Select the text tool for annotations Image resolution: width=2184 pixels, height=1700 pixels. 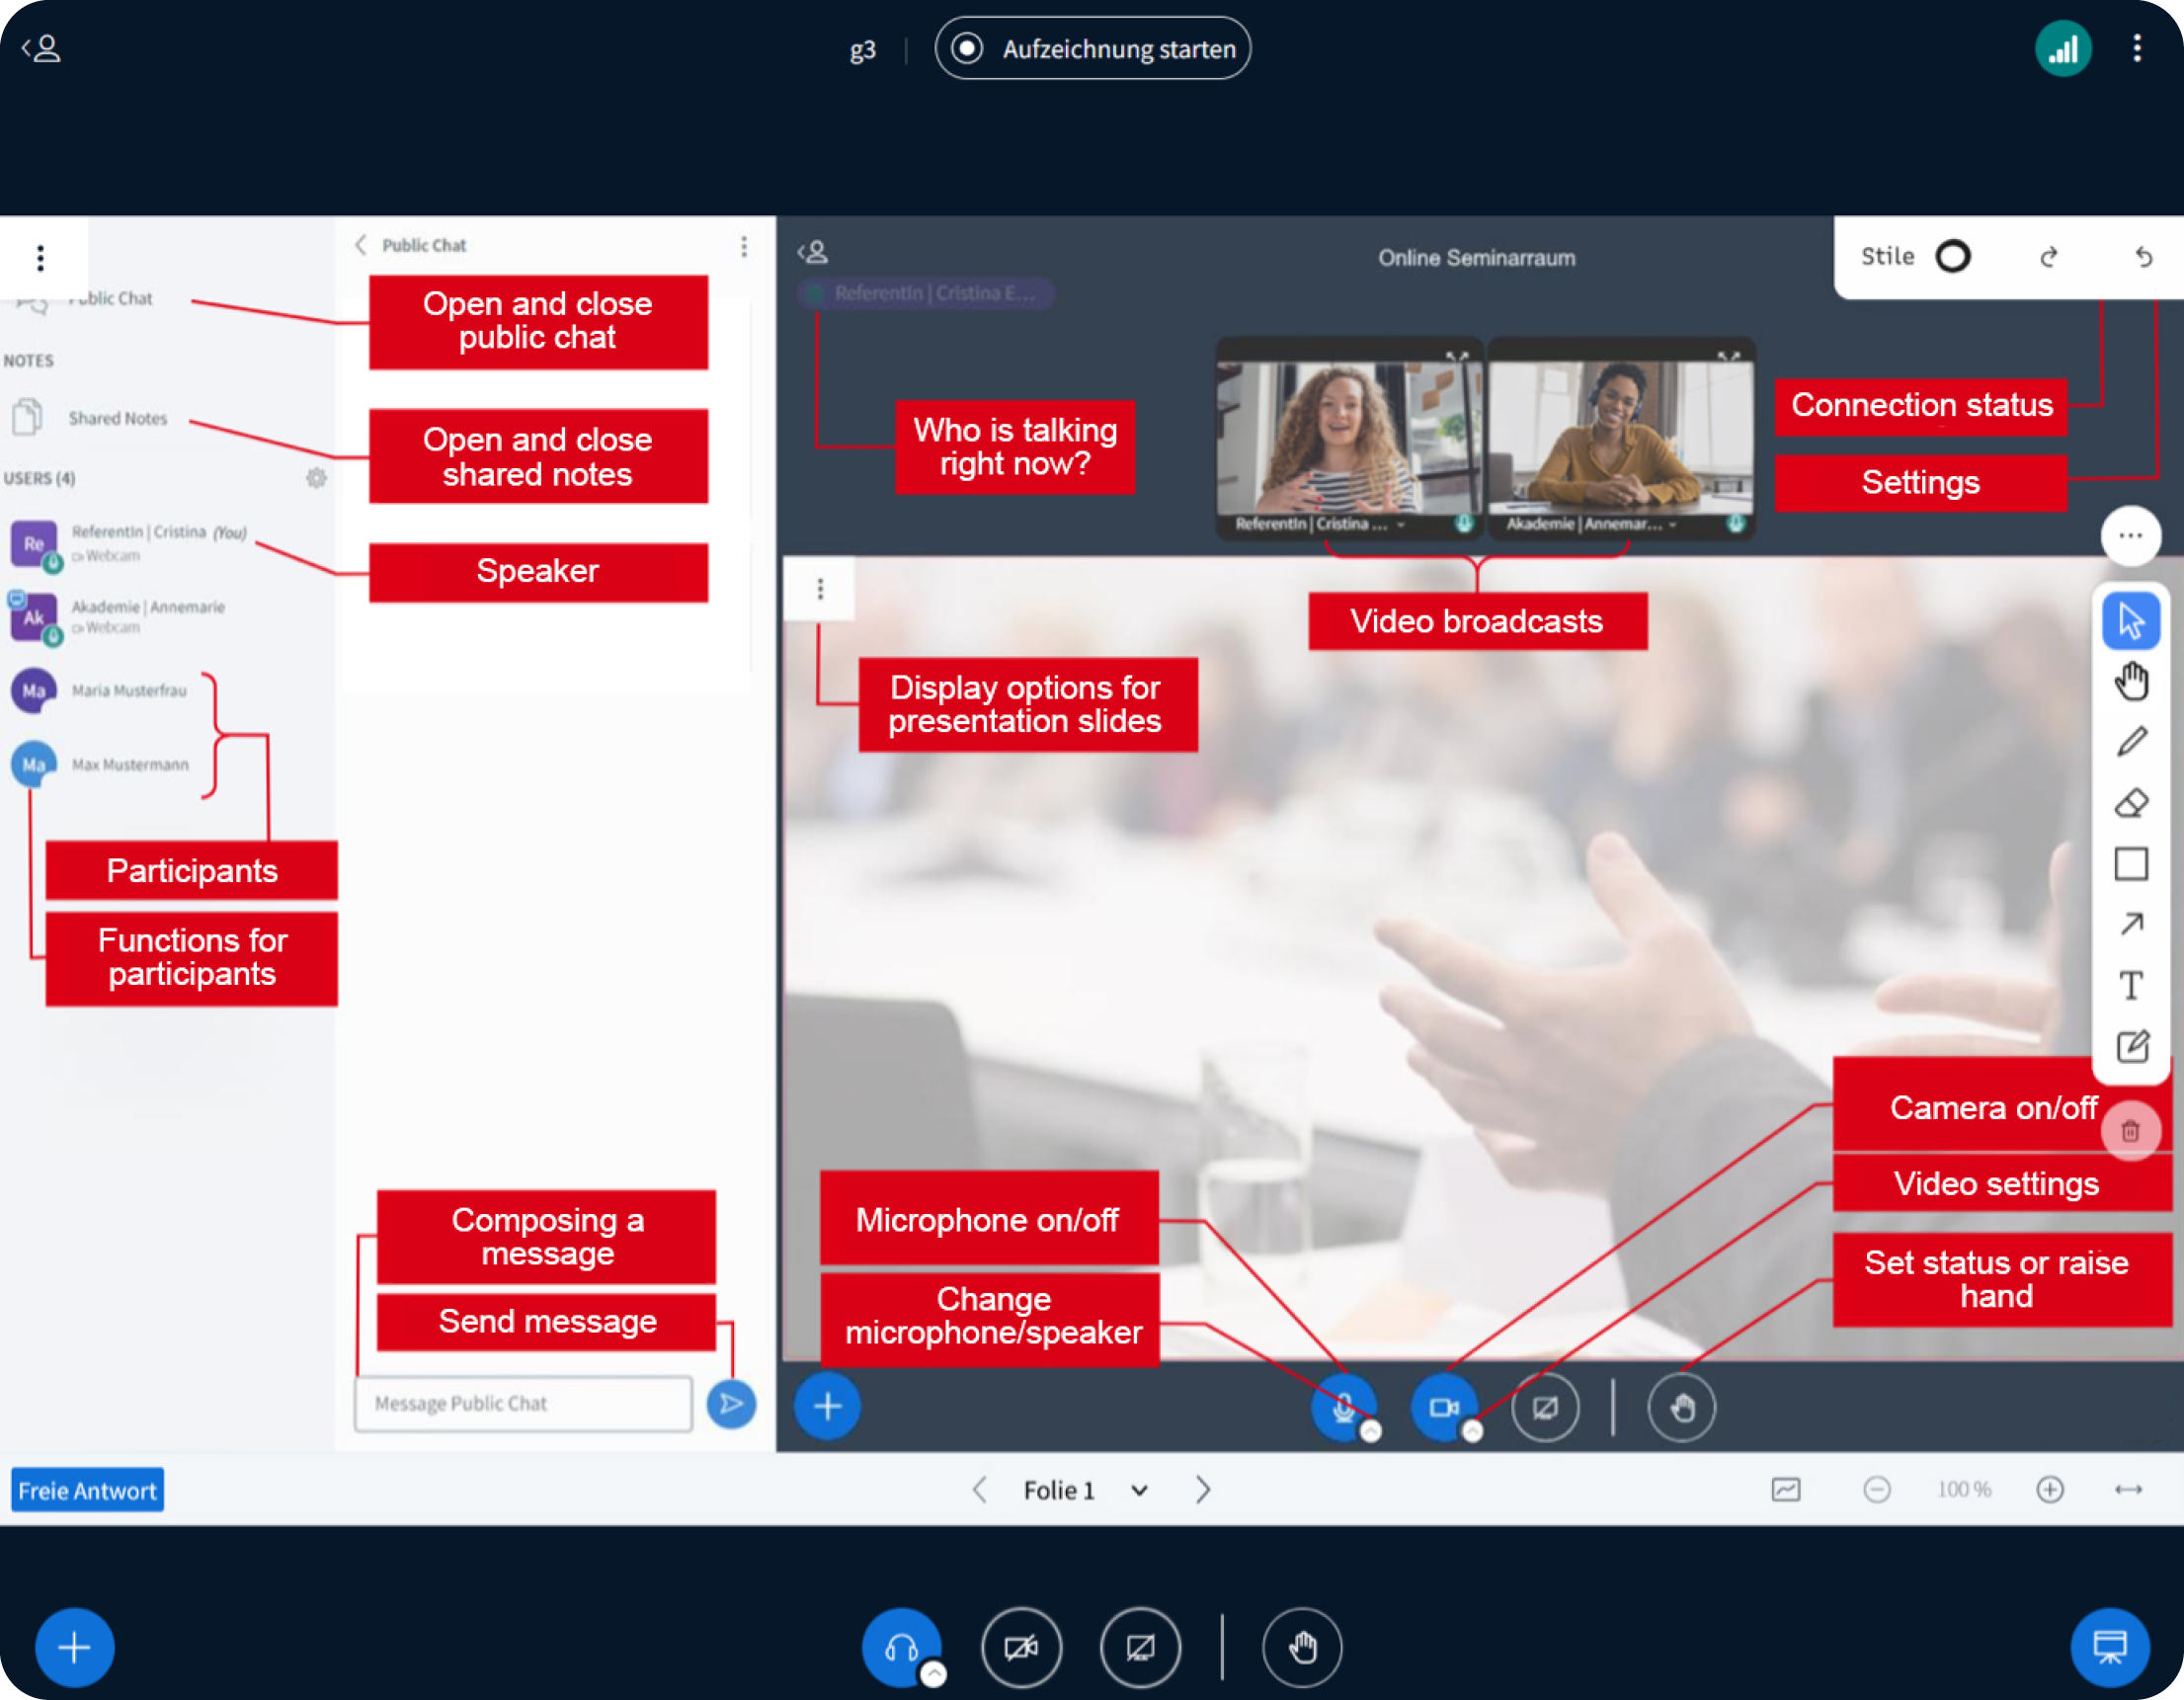tap(2132, 986)
